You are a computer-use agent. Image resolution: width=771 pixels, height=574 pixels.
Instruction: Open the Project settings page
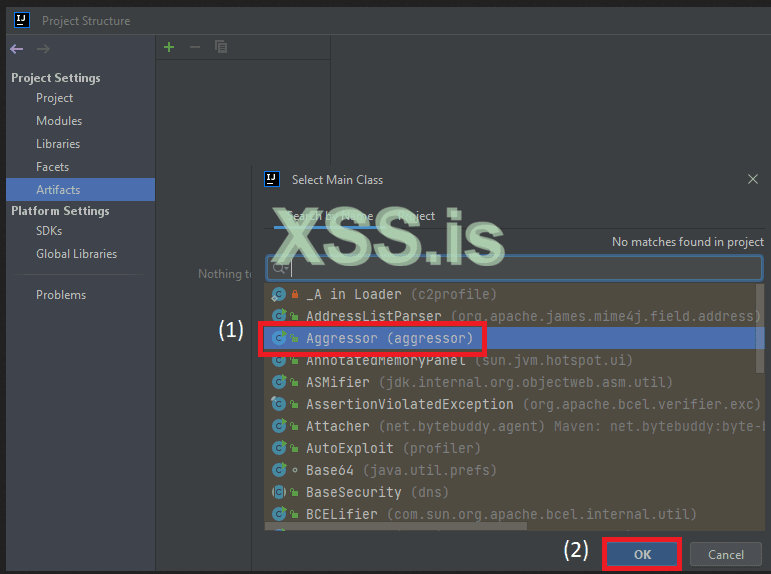[x=55, y=98]
